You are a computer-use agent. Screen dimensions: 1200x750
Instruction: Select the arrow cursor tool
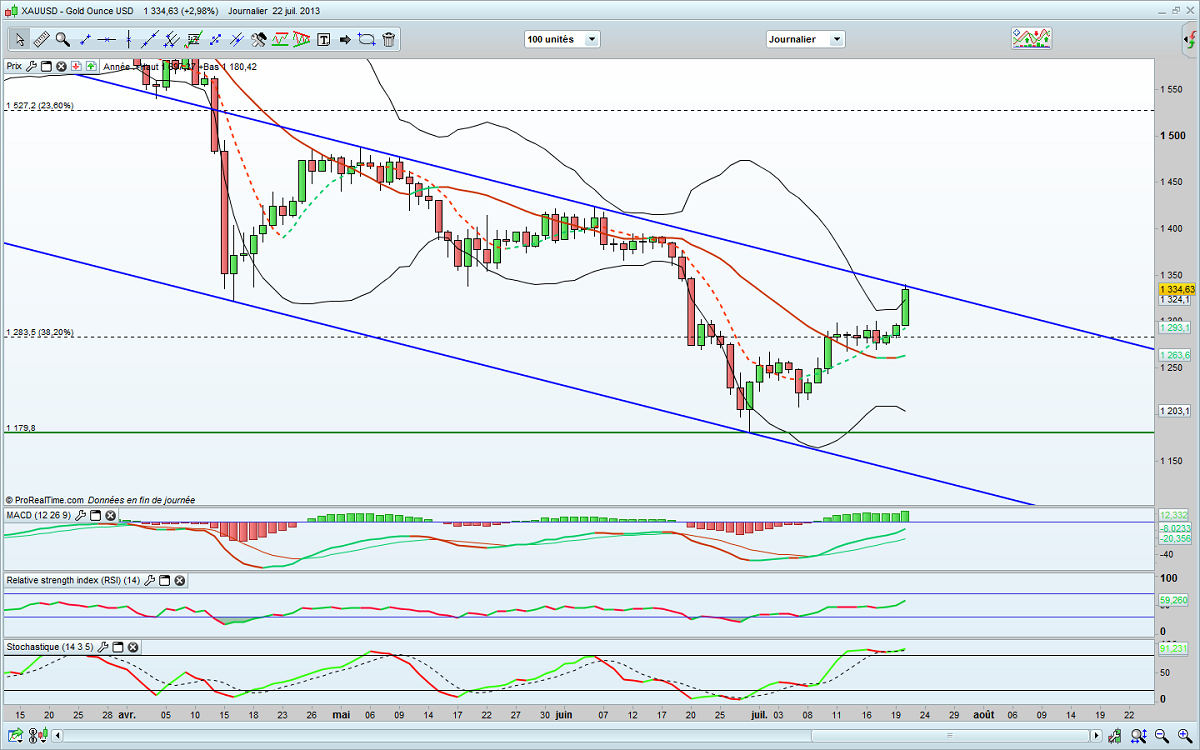[18, 39]
